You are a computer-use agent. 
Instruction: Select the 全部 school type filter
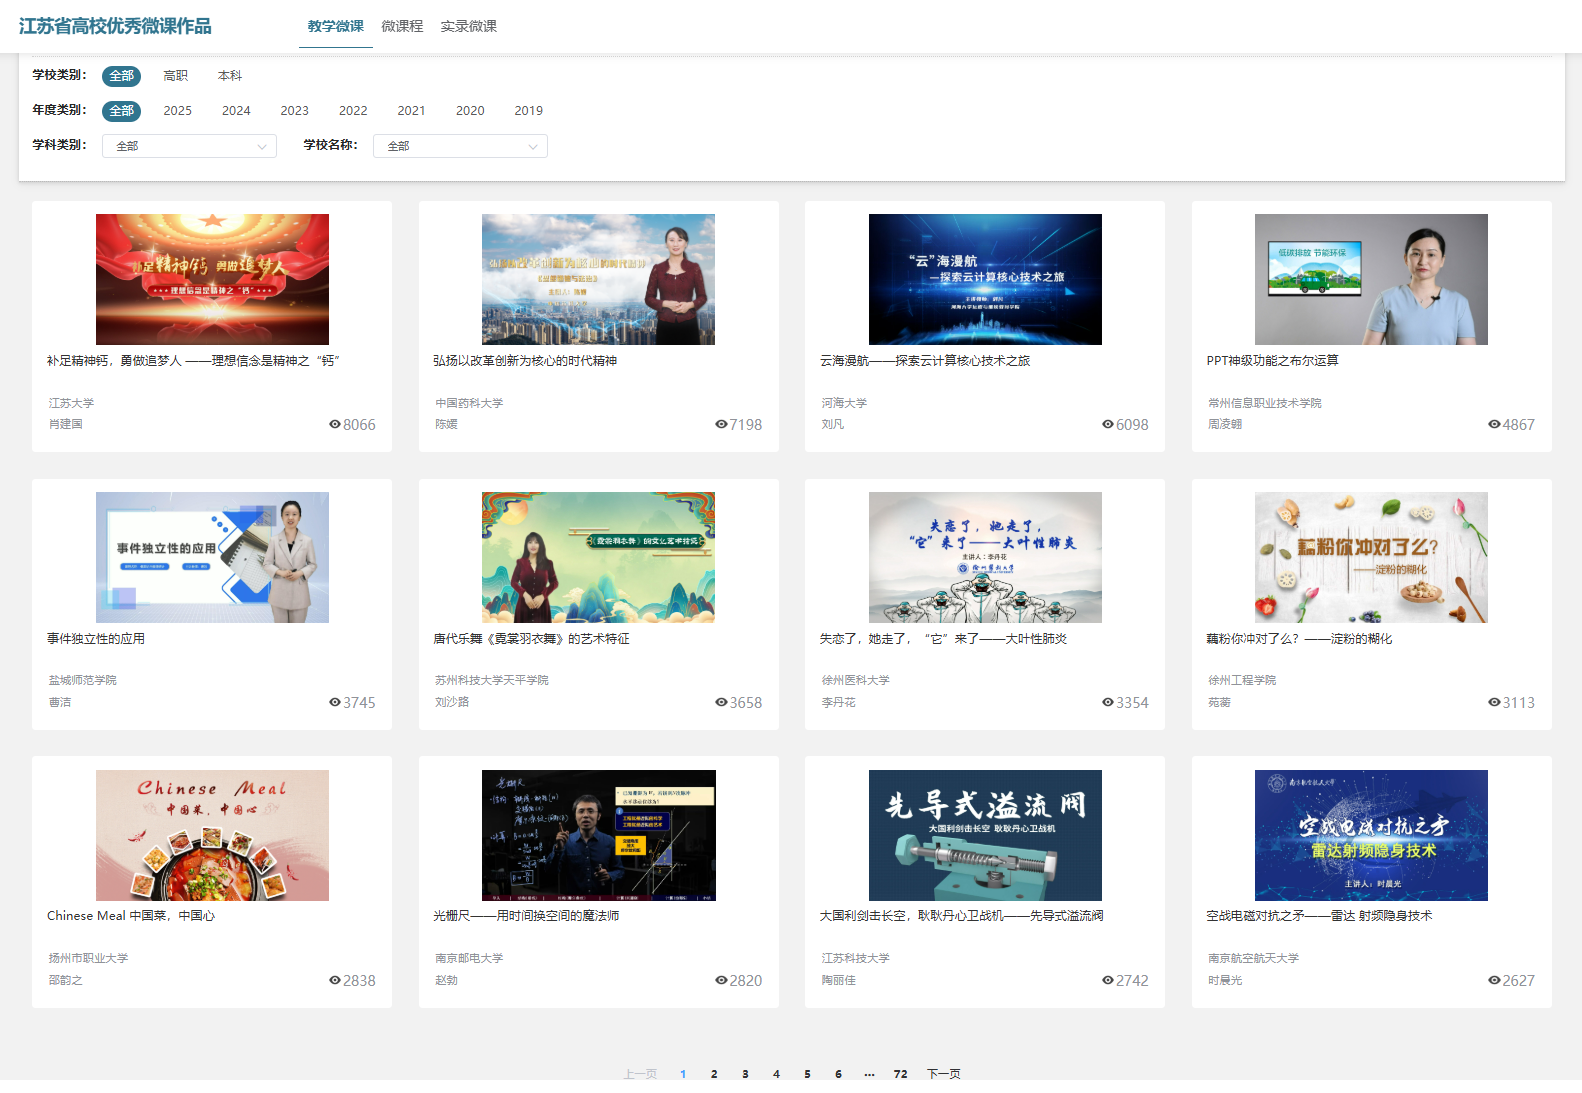pyautogui.click(x=121, y=76)
